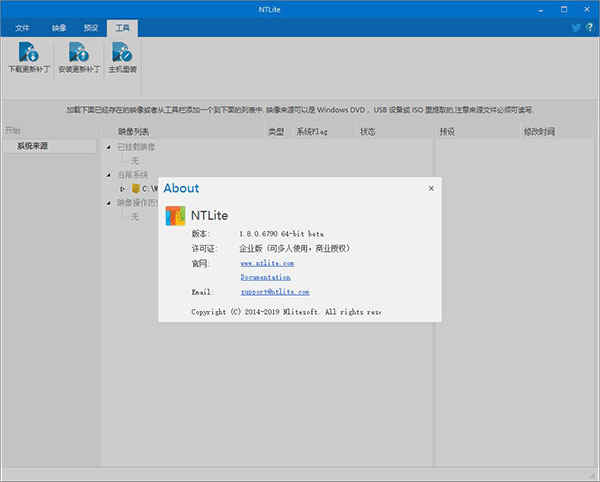Image resolution: width=600 pixels, height=482 pixels.
Task: Maximize the NTLite window
Action: [x=564, y=10]
